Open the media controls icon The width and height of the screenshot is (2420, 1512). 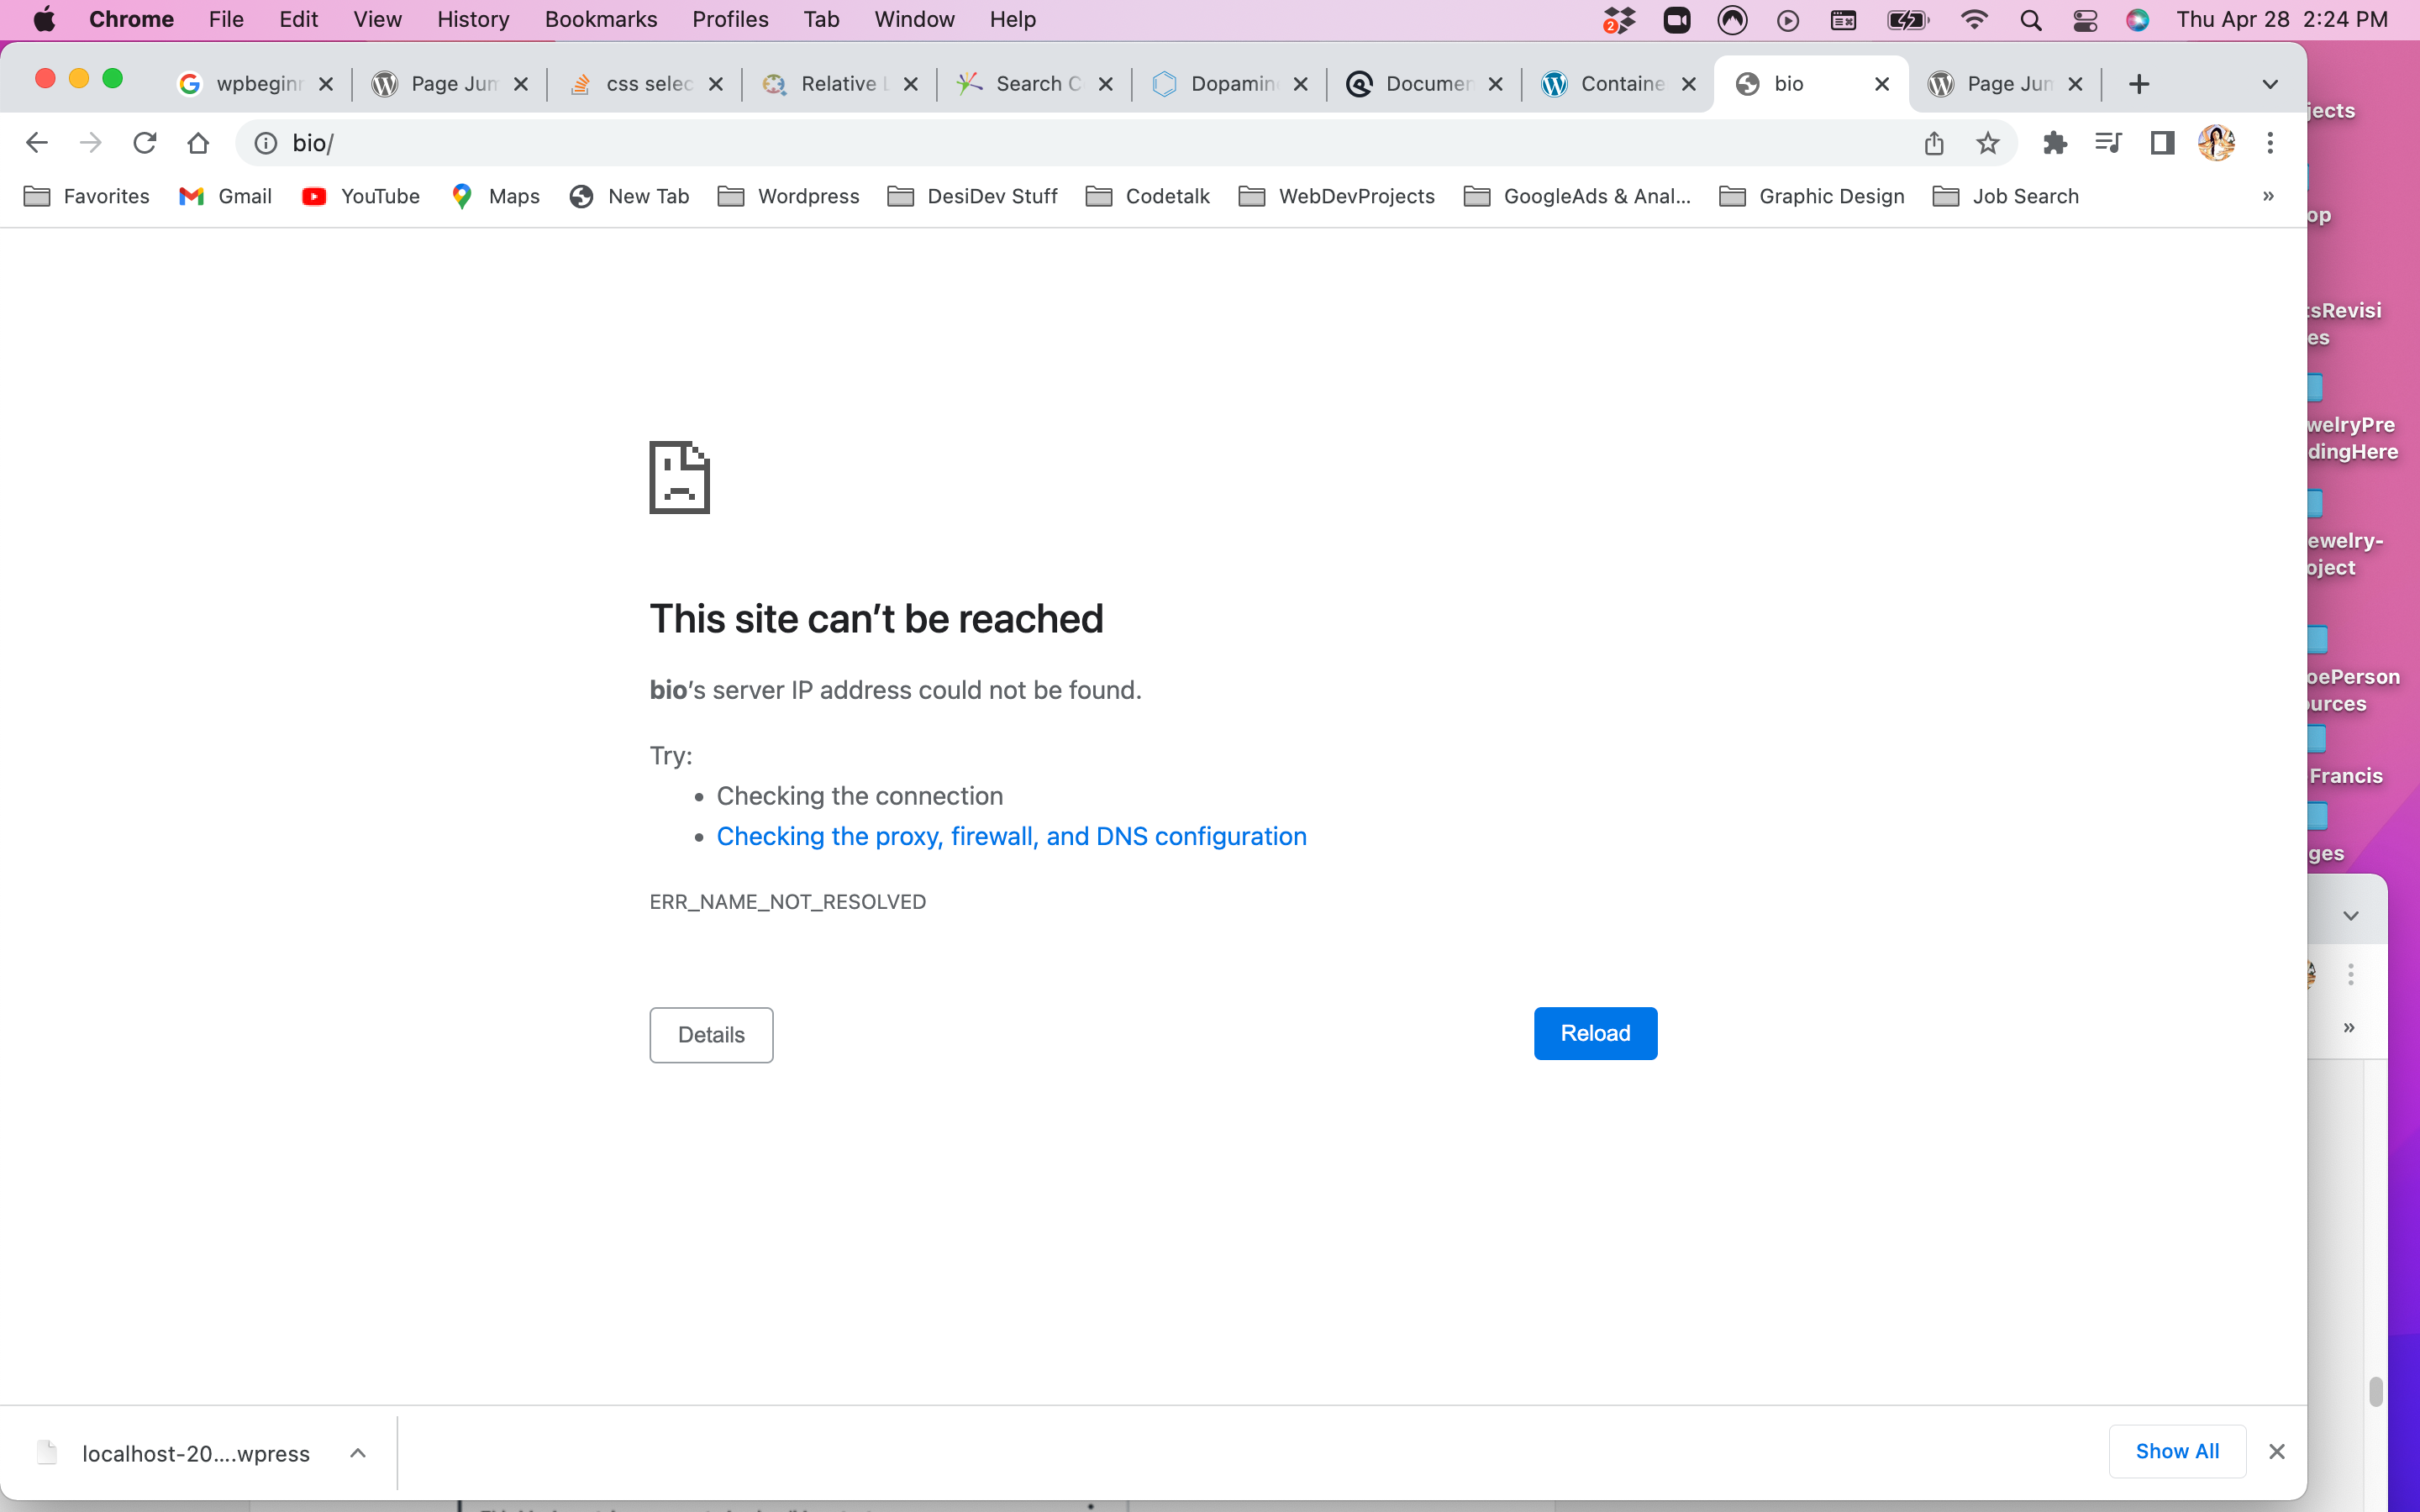[x=2108, y=143]
